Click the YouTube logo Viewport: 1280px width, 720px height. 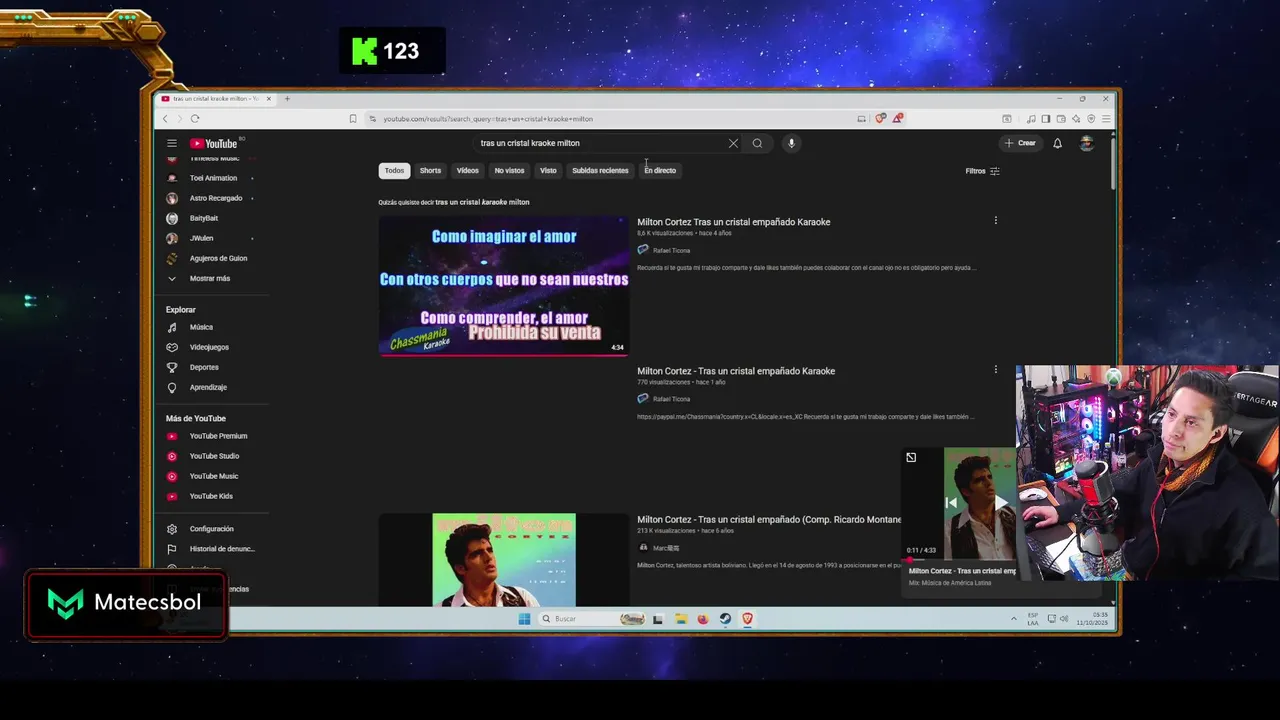coord(214,143)
